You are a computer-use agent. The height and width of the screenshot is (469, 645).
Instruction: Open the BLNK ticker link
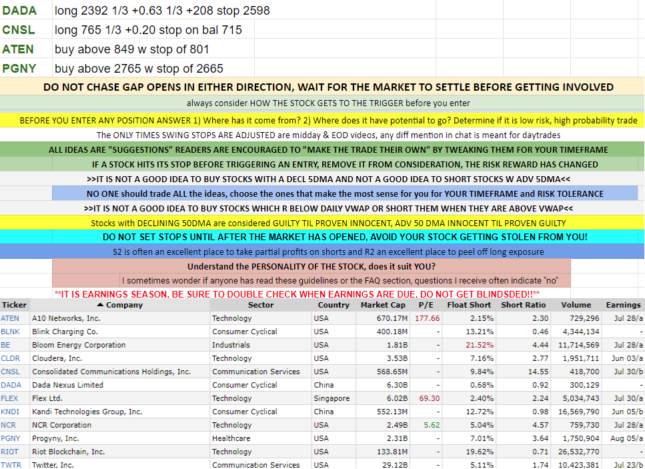pos(10,332)
